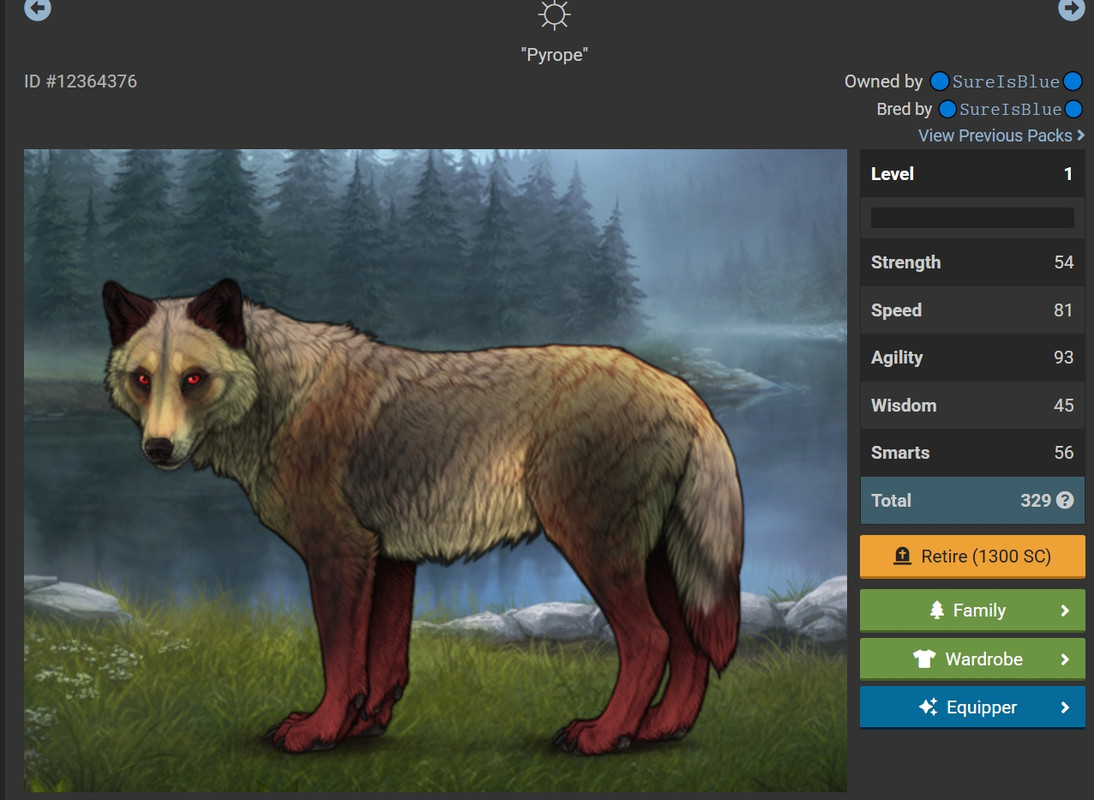Open the Wardrobe button
The width and height of the screenshot is (1094, 800).
click(972, 658)
